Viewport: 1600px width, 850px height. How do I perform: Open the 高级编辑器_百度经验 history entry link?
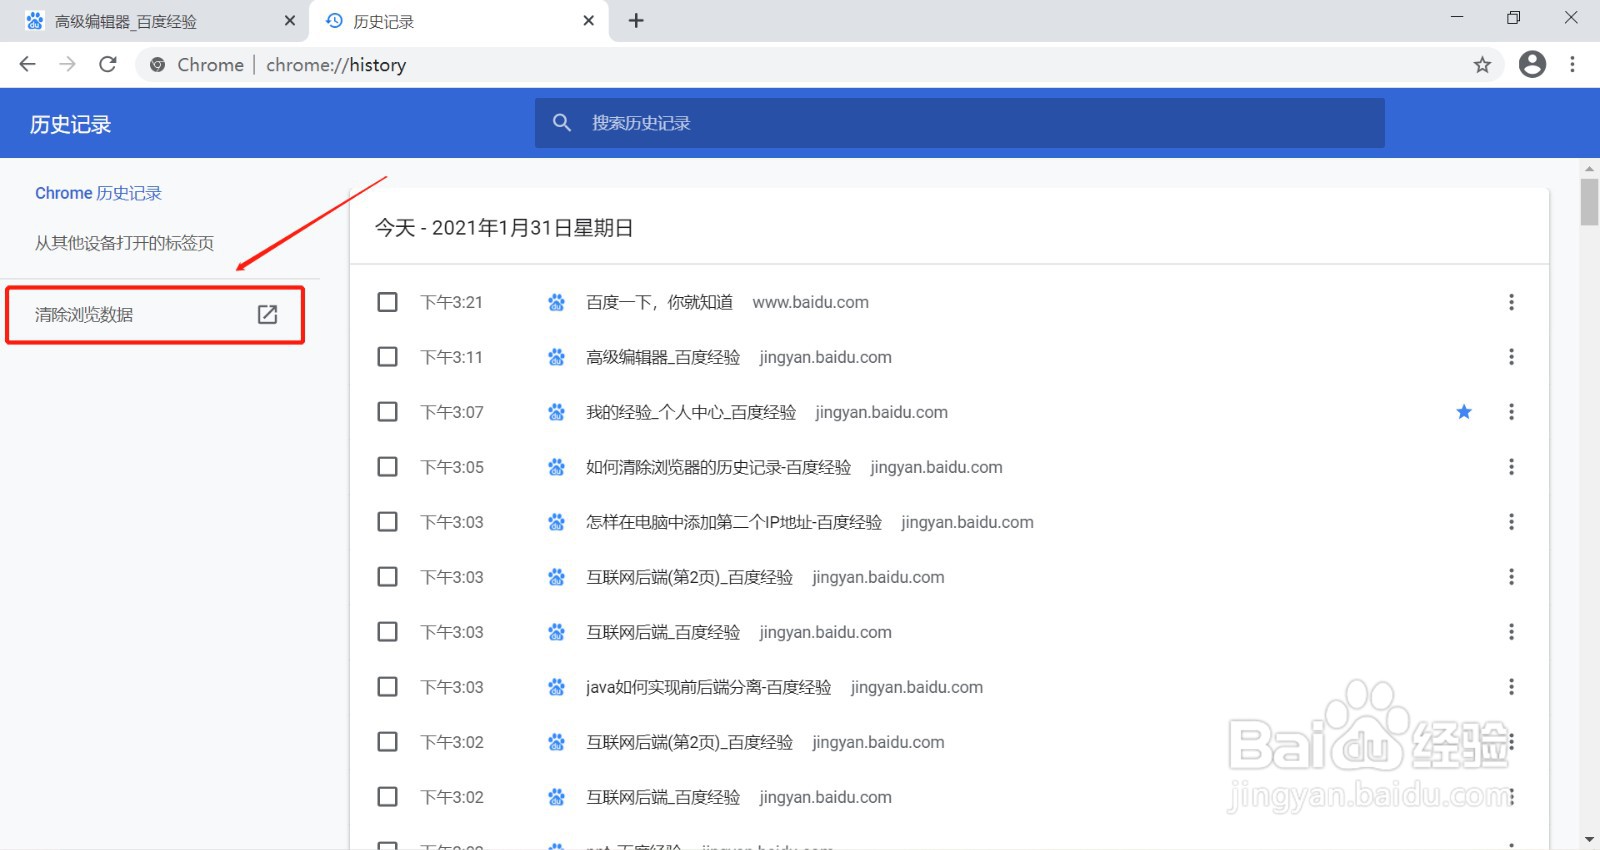pyautogui.click(x=663, y=357)
